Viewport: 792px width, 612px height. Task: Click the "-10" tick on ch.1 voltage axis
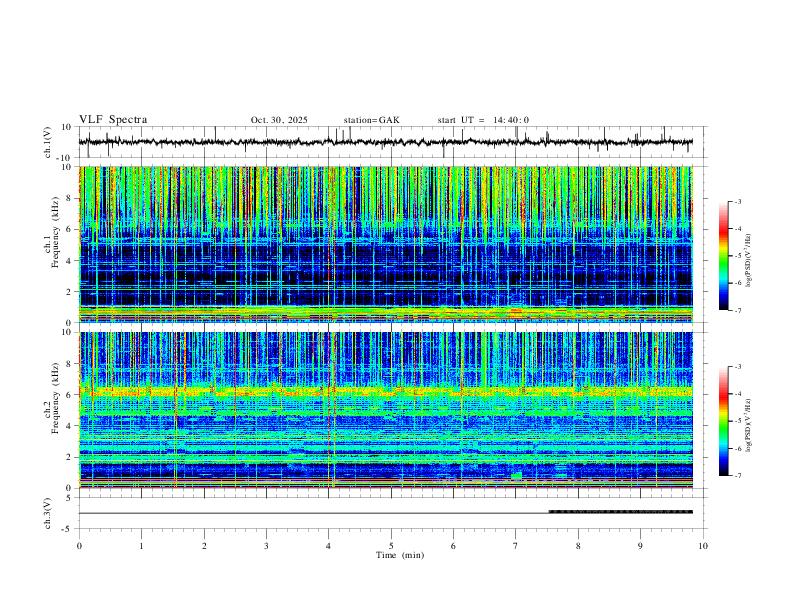point(66,158)
